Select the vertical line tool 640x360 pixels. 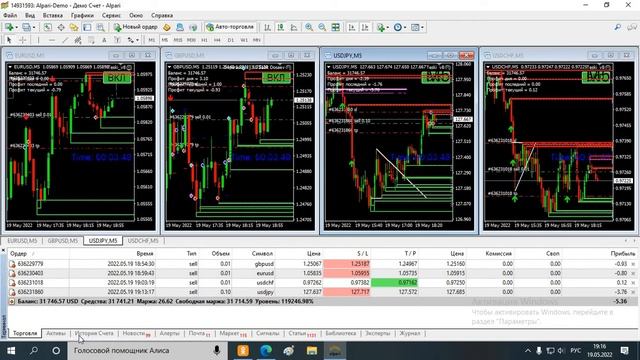click(38, 40)
